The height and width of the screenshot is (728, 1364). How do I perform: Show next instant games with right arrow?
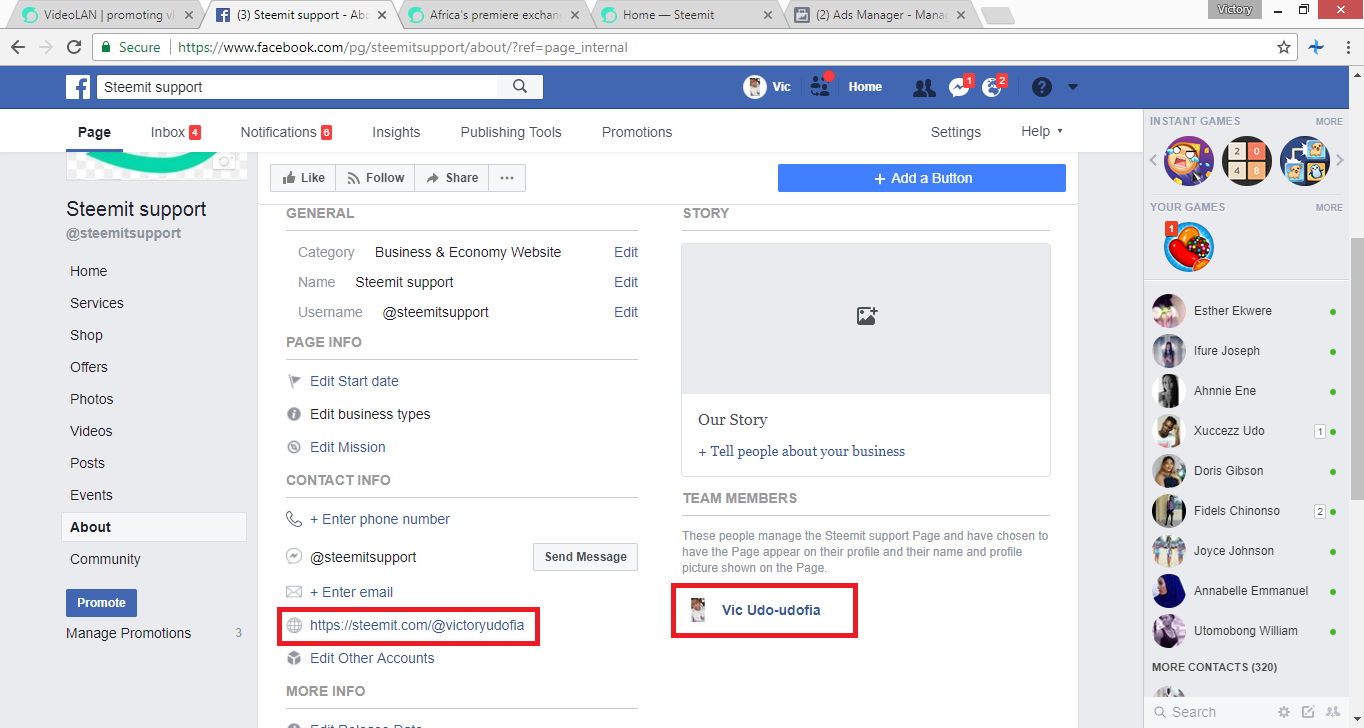(x=1340, y=160)
